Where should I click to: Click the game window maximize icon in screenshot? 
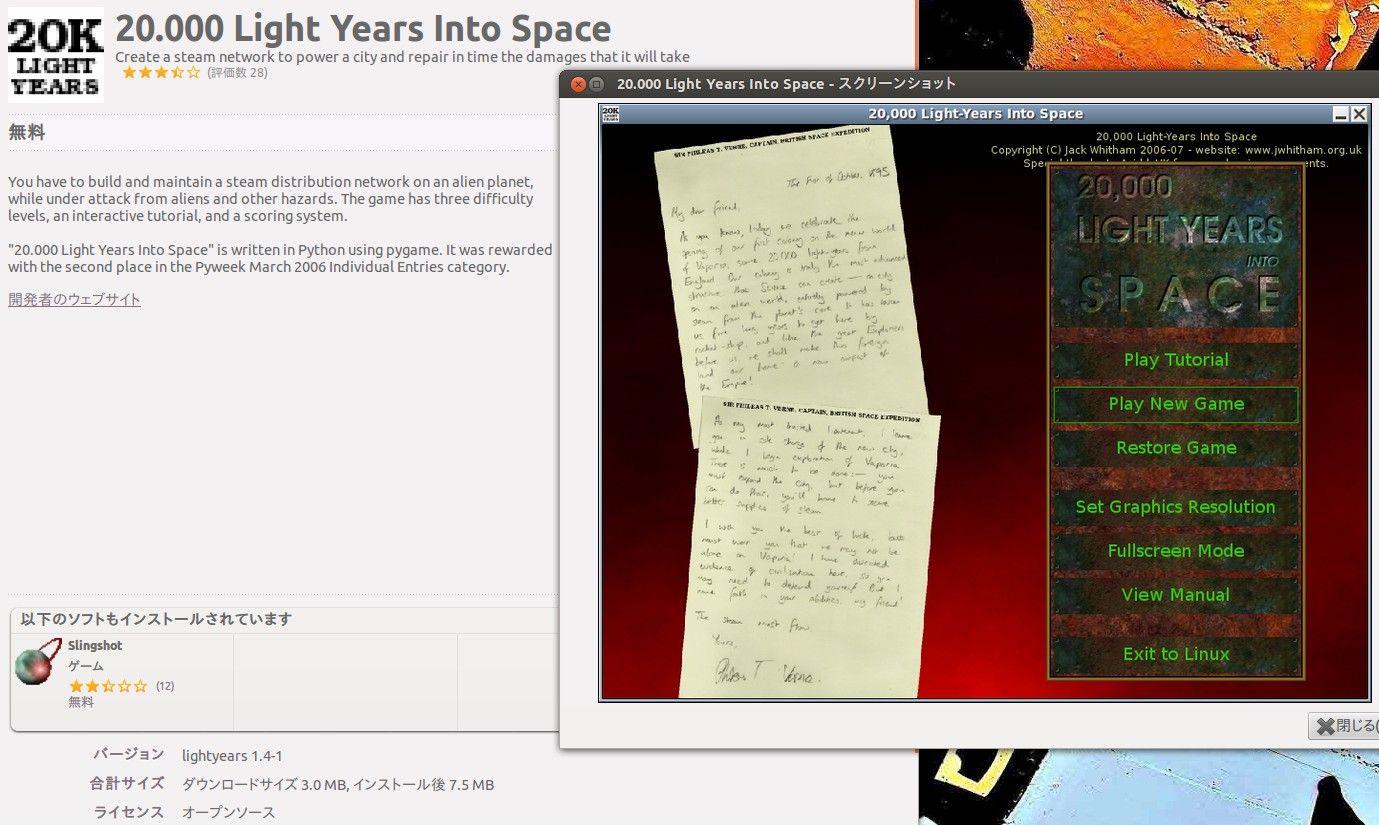coord(1342,114)
